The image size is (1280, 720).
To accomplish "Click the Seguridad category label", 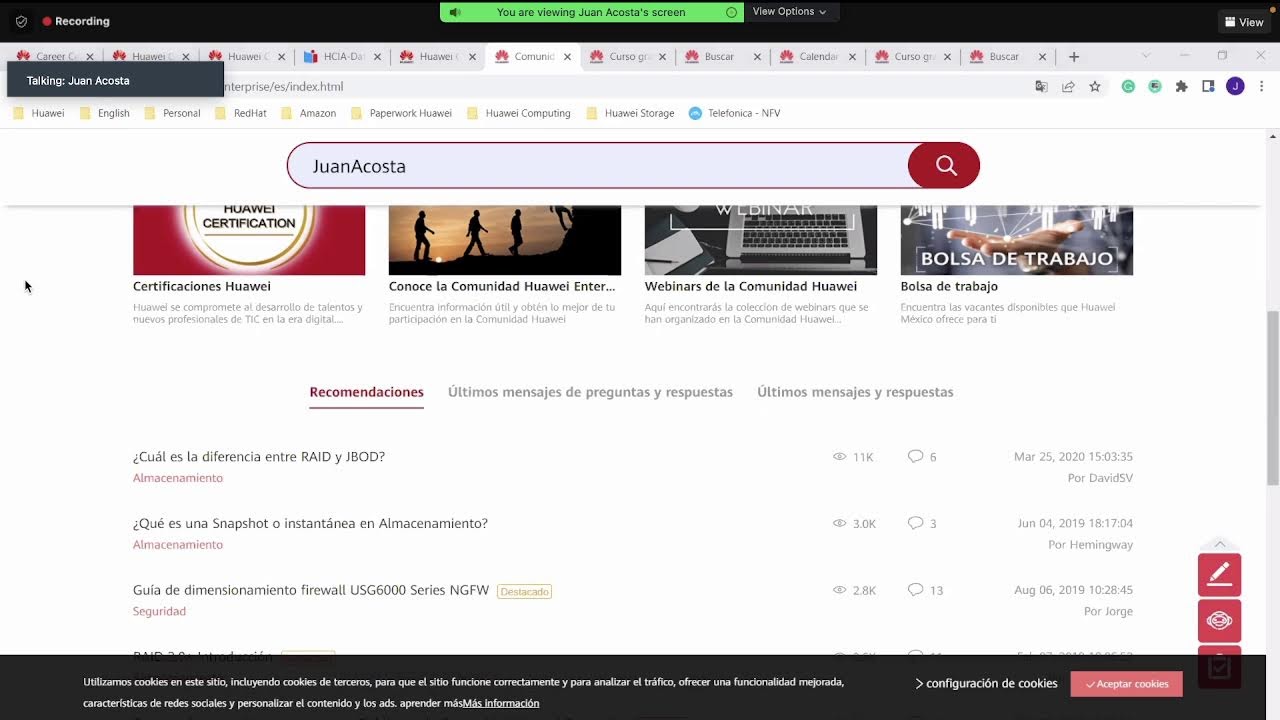I will tap(159, 611).
